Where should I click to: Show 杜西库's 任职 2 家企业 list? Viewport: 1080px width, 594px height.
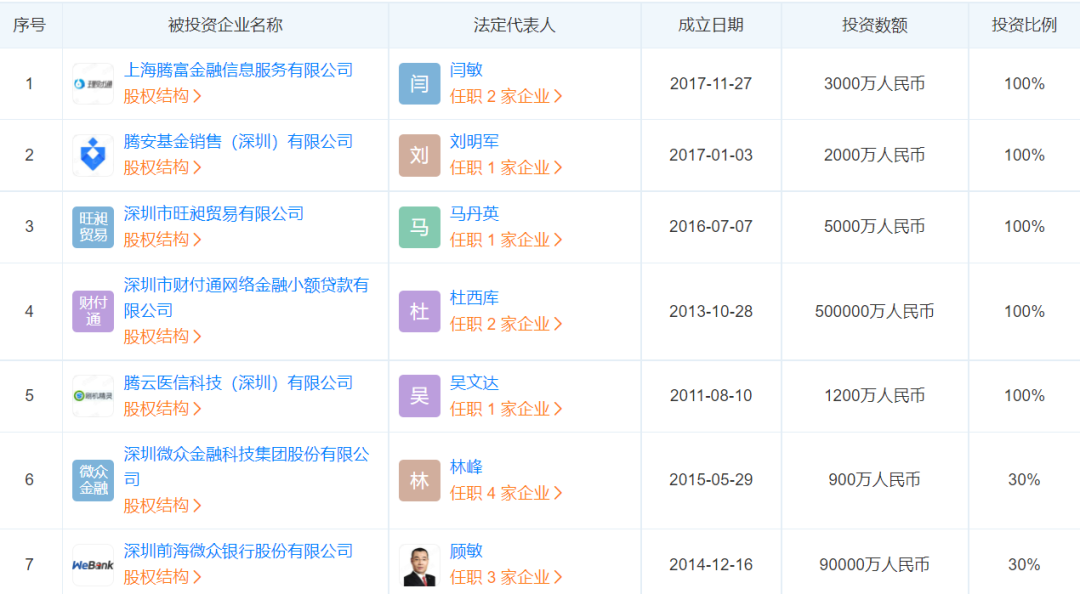click(506, 324)
